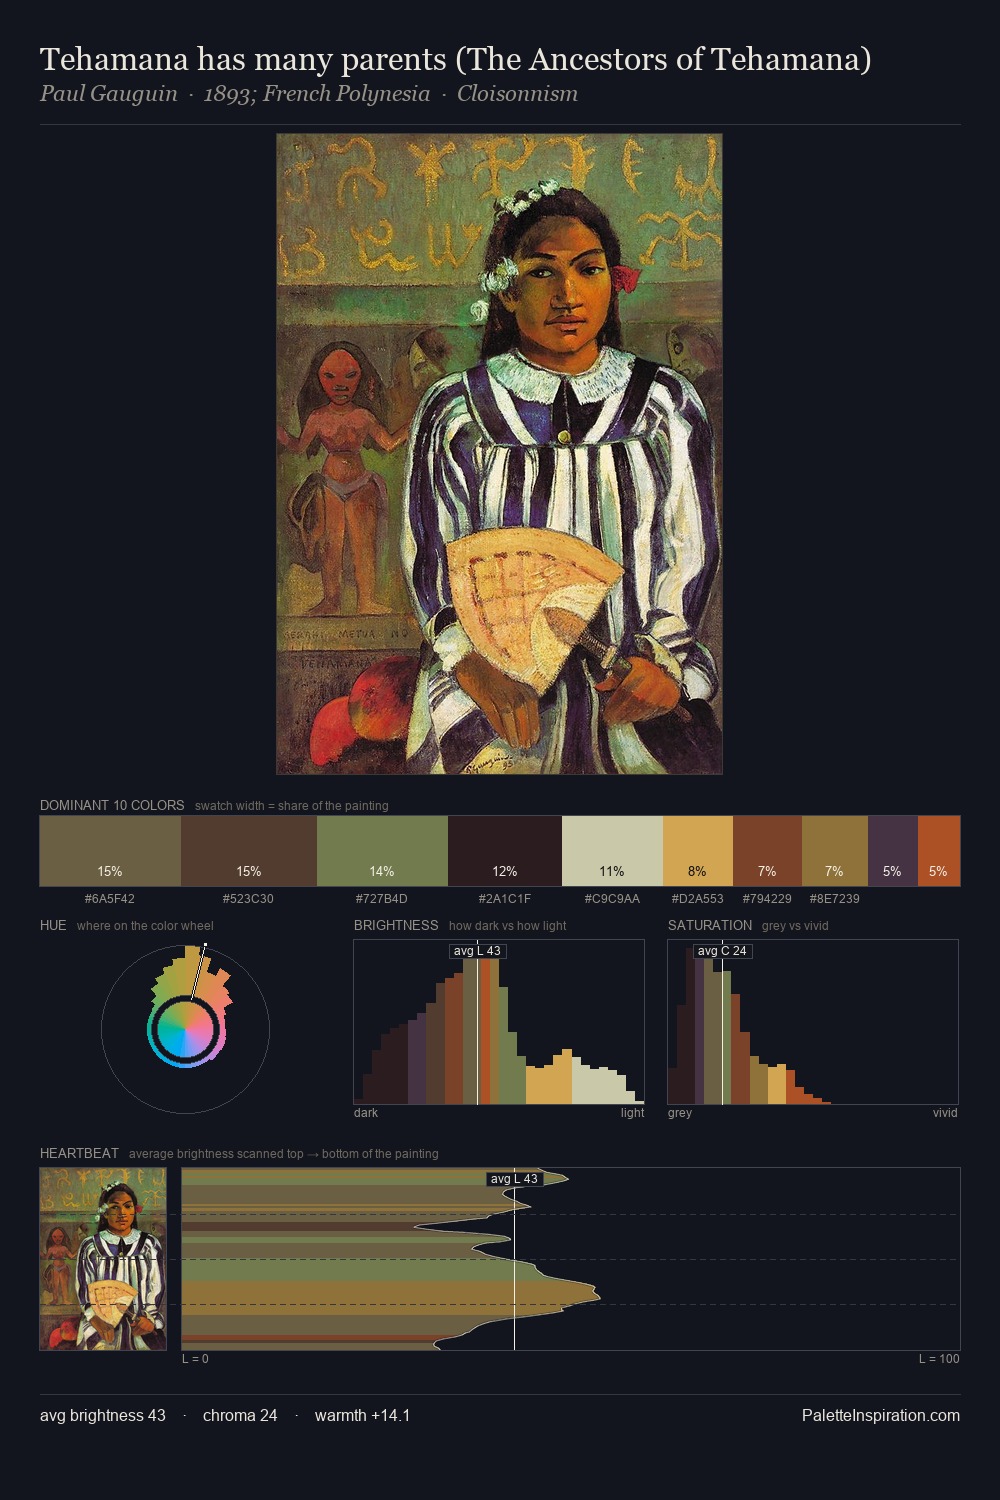Screen dimensions: 1000x1500
Task: Choose the golden yellow 8% swatch
Action: (698, 851)
